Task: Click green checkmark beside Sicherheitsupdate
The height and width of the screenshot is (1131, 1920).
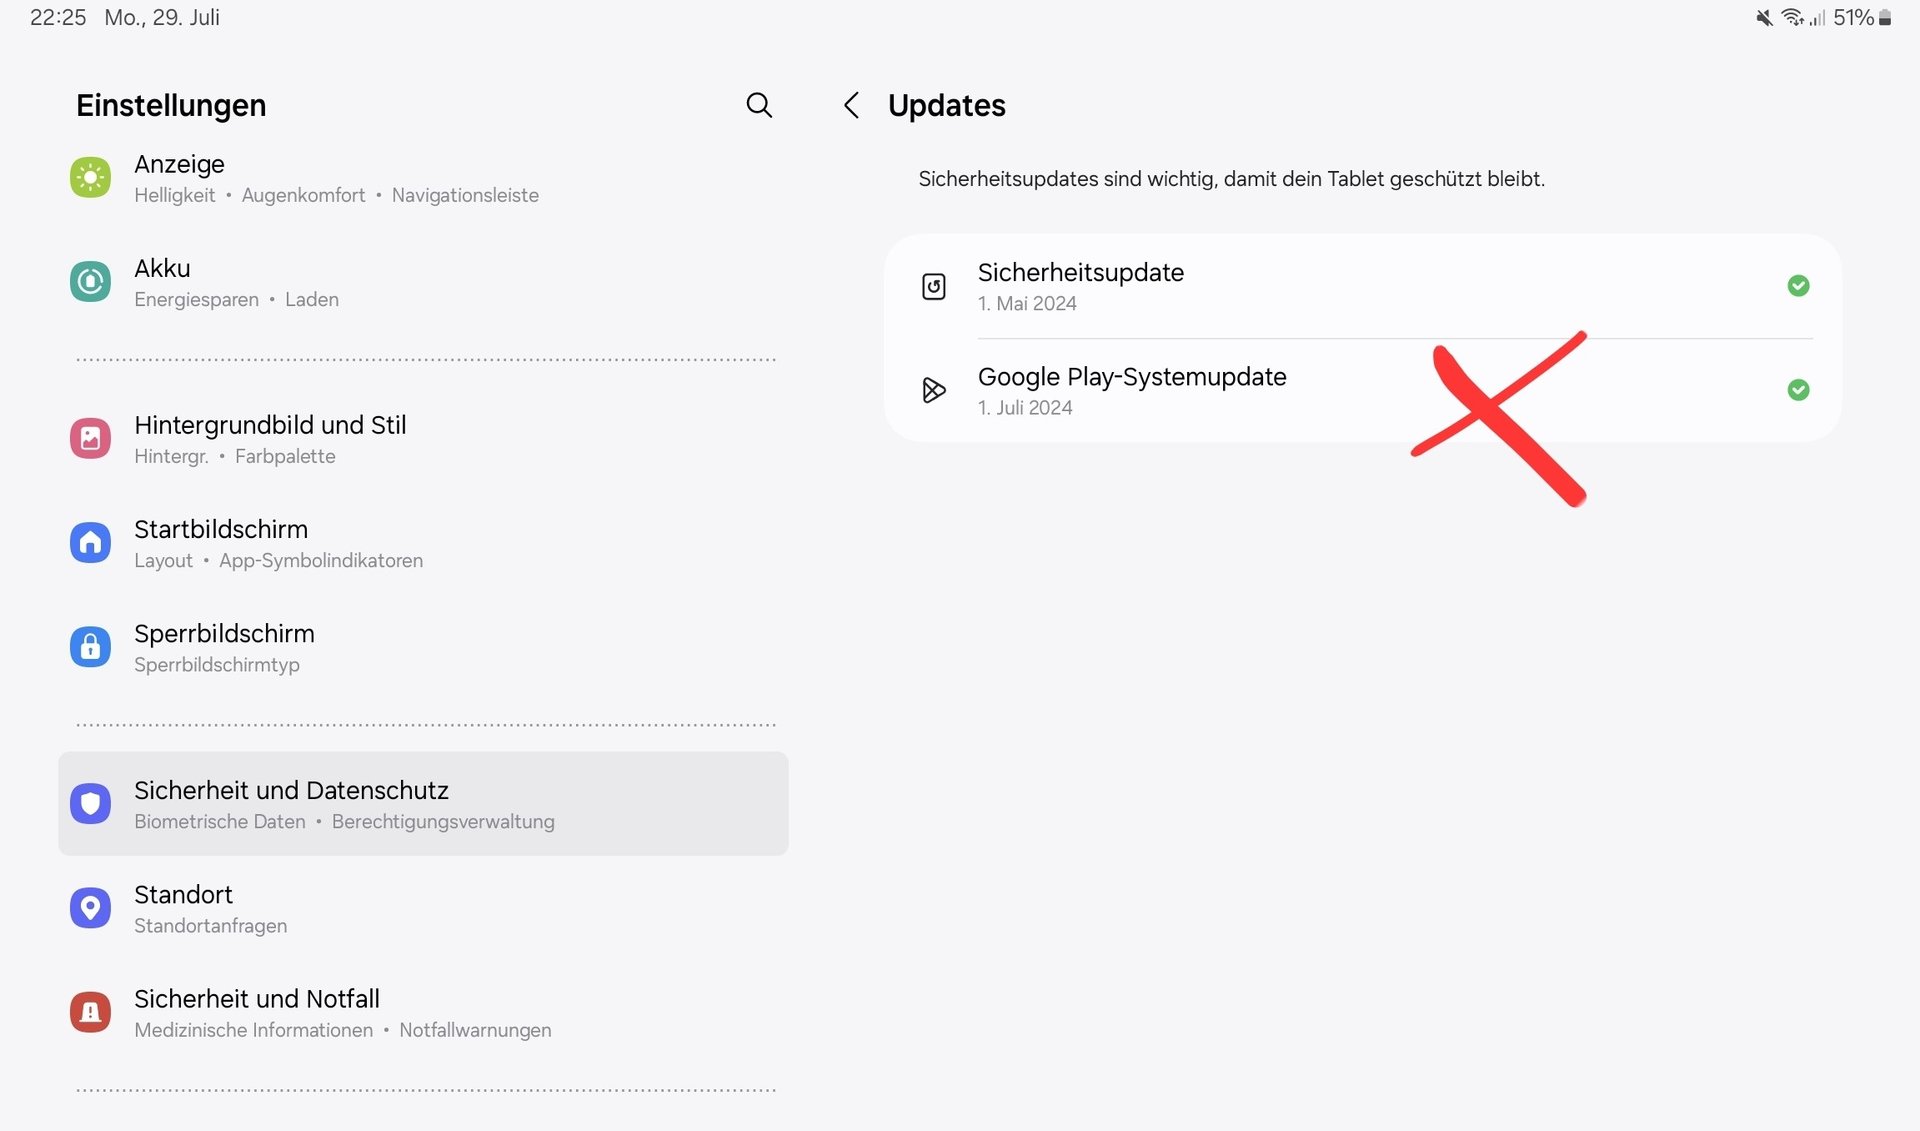Action: point(1798,286)
